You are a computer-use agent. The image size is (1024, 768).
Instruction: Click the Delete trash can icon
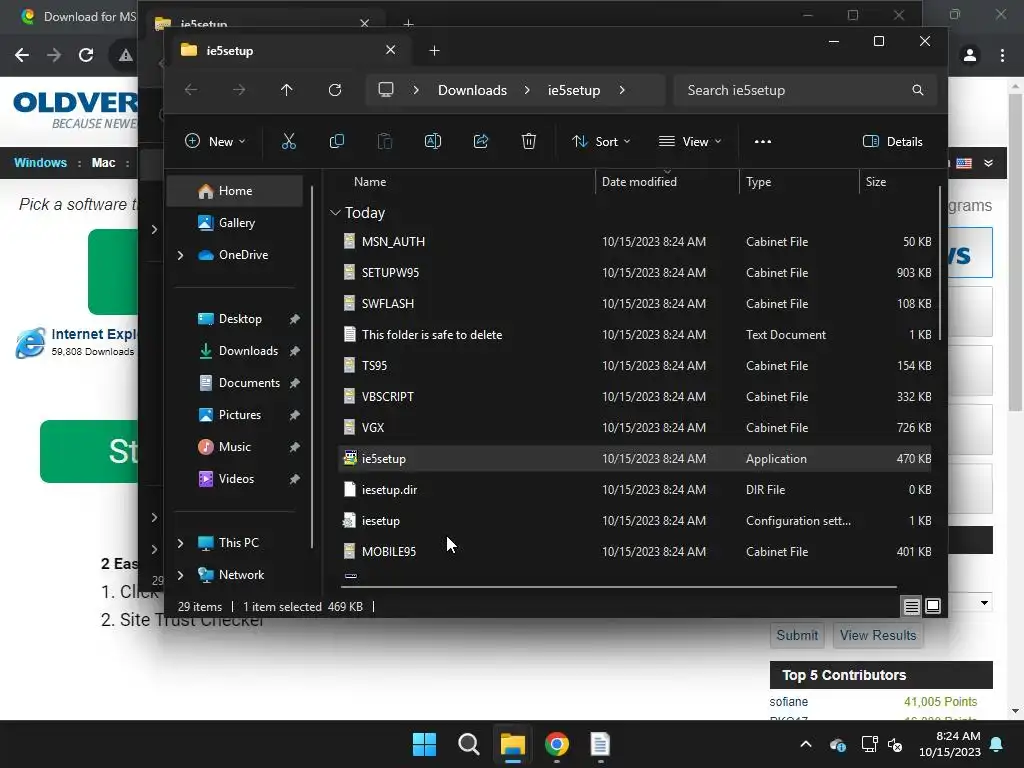coord(529,141)
